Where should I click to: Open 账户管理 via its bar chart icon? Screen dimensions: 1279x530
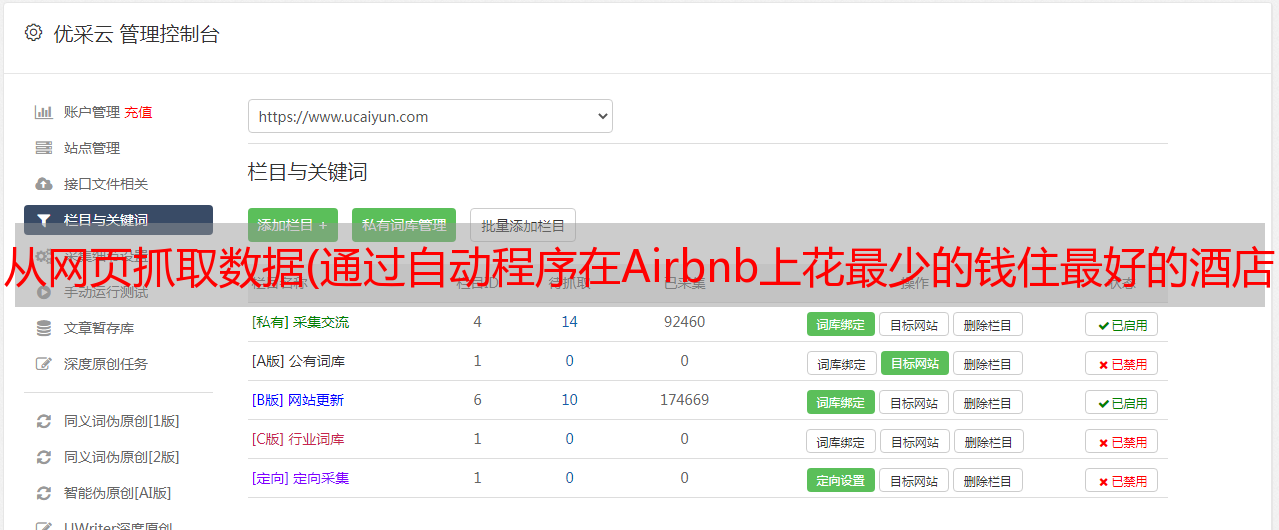point(43,112)
